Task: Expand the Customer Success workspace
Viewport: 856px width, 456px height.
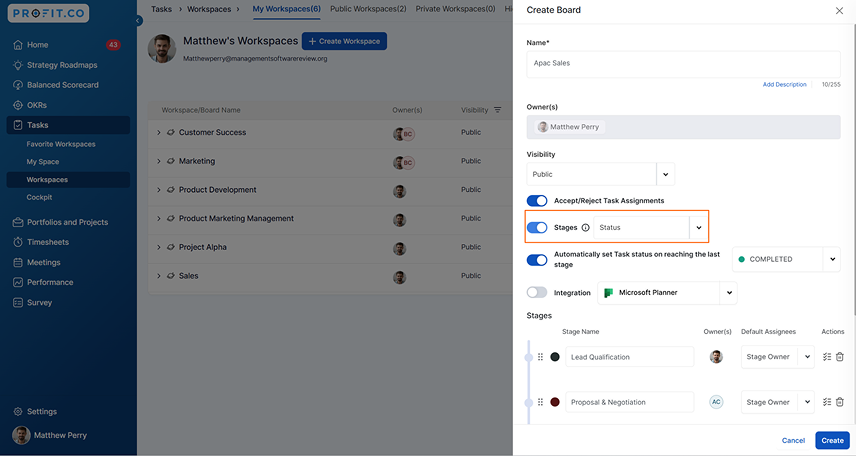Action: [159, 133]
